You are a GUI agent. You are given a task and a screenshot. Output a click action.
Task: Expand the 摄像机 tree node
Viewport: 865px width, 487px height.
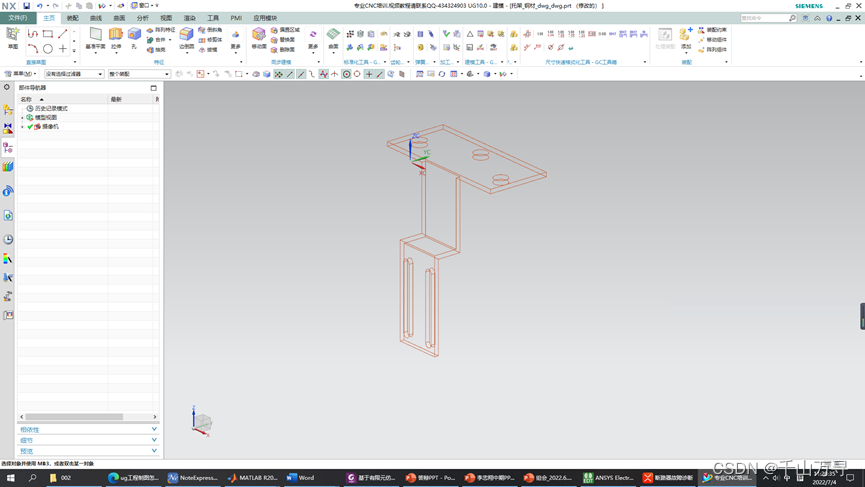(23, 127)
